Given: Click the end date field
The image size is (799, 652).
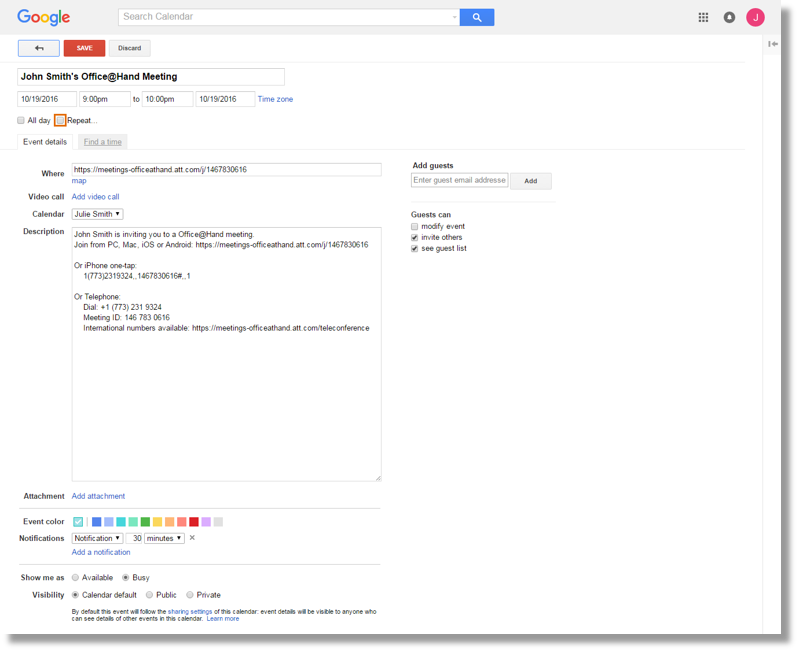Looking at the screenshot, I should click(225, 99).
